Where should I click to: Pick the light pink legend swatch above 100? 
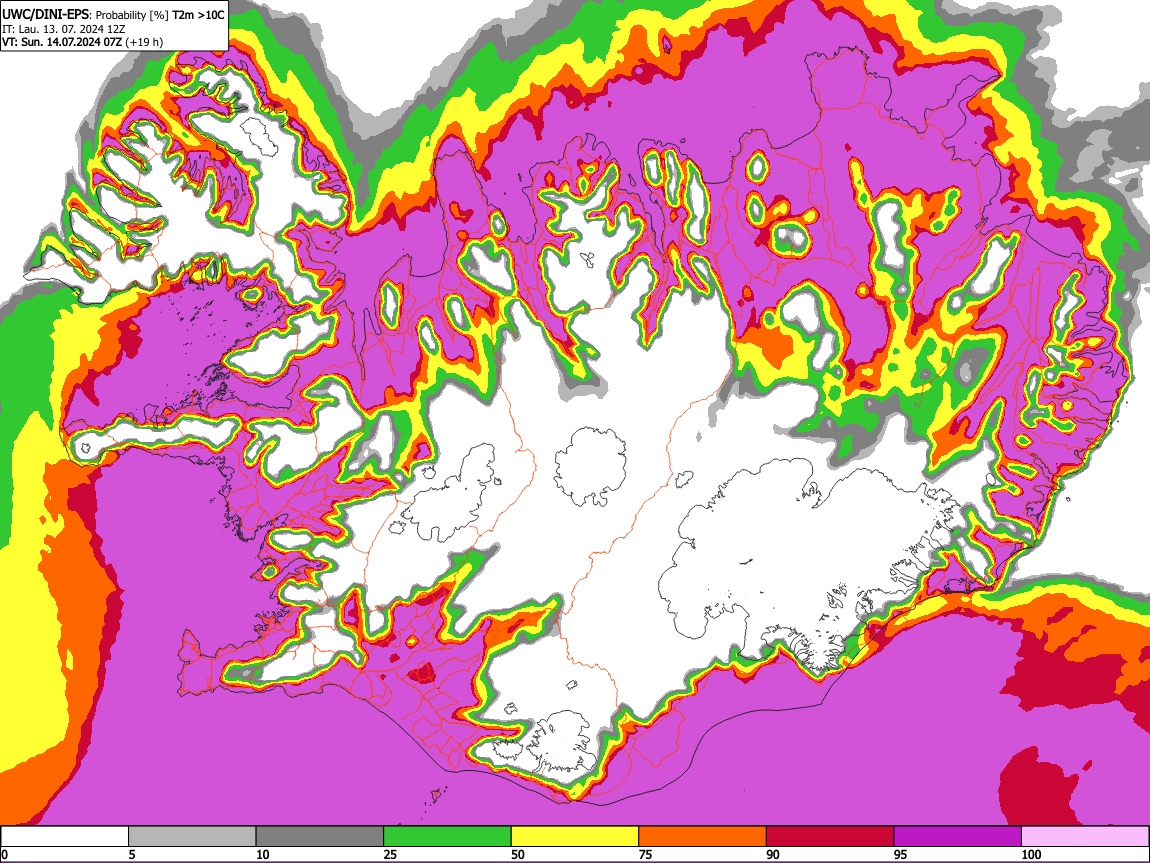point(1085,837)
